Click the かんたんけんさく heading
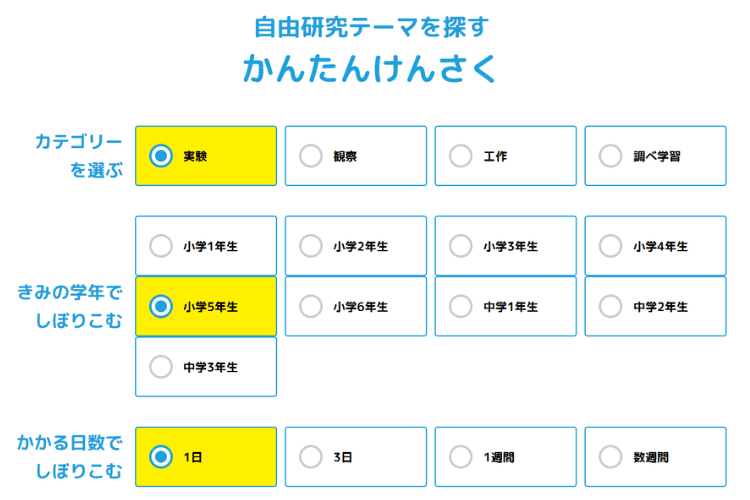The width and height of the screenshot is (750, 500). (x=370, y=70)
